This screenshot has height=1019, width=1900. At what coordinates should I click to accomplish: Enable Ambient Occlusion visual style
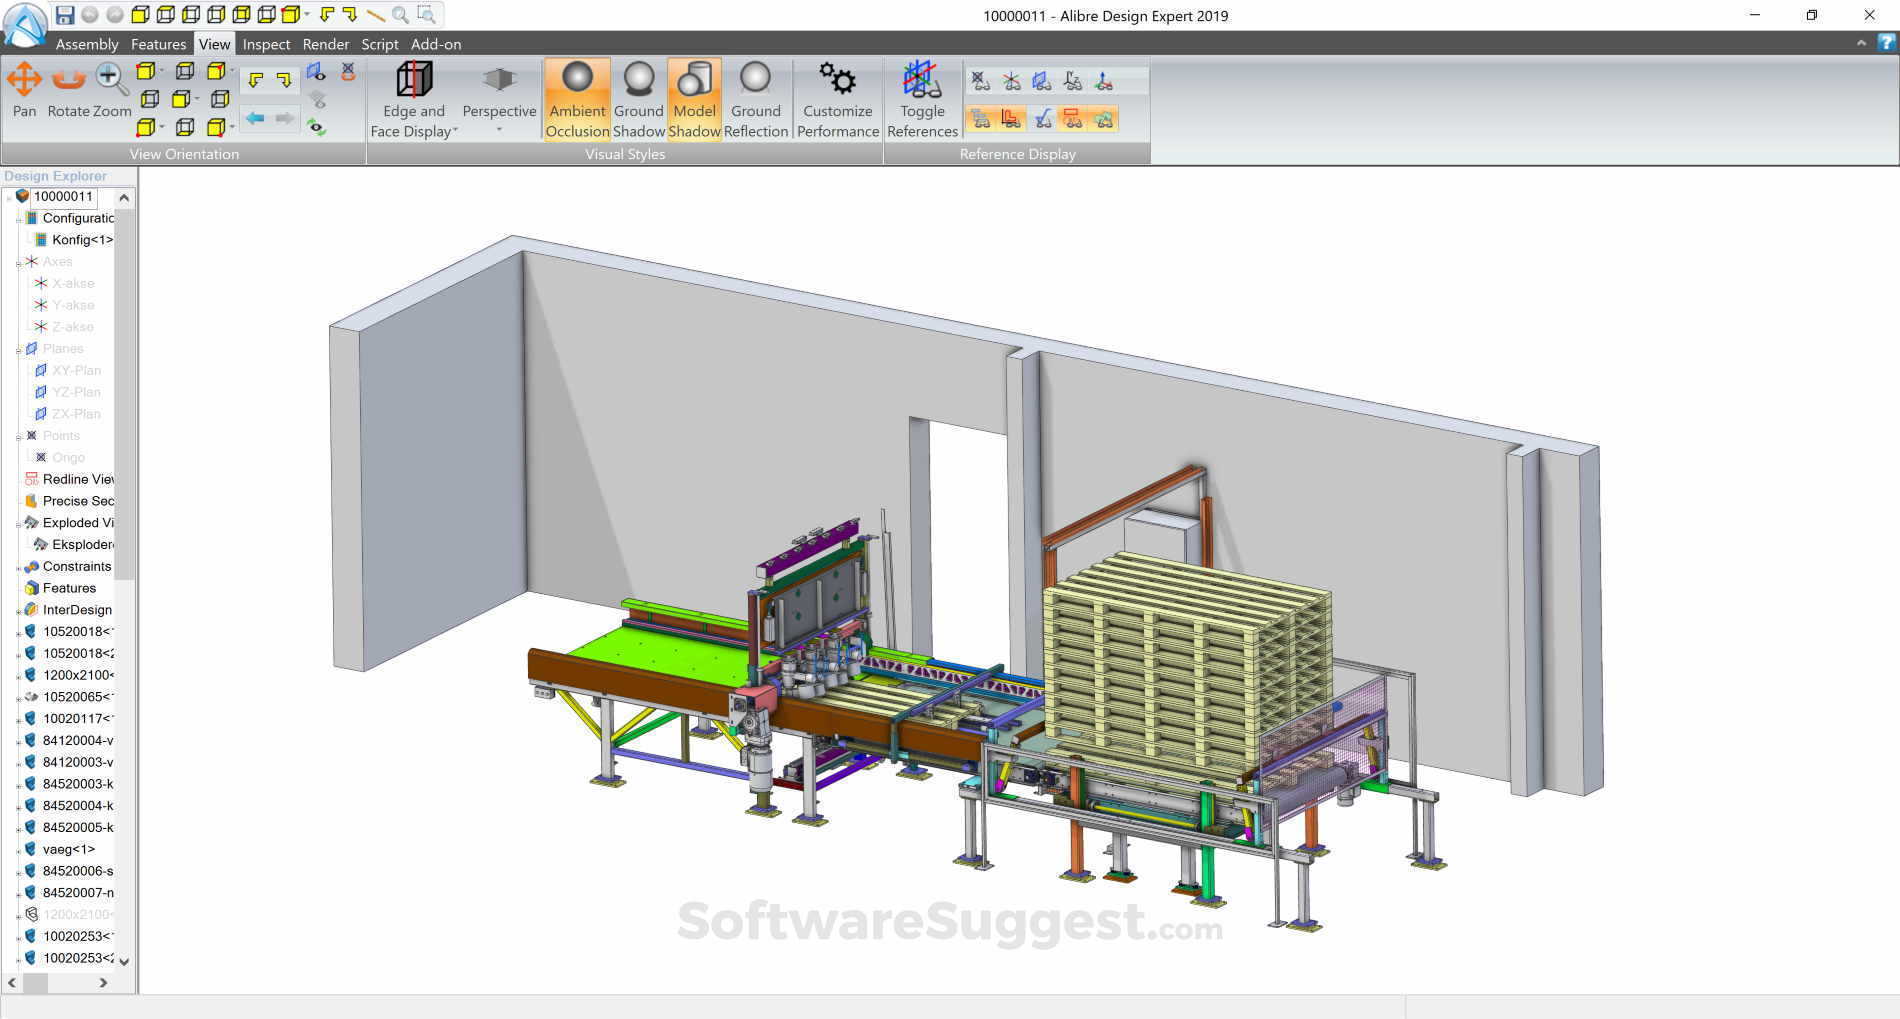(576, 95)
